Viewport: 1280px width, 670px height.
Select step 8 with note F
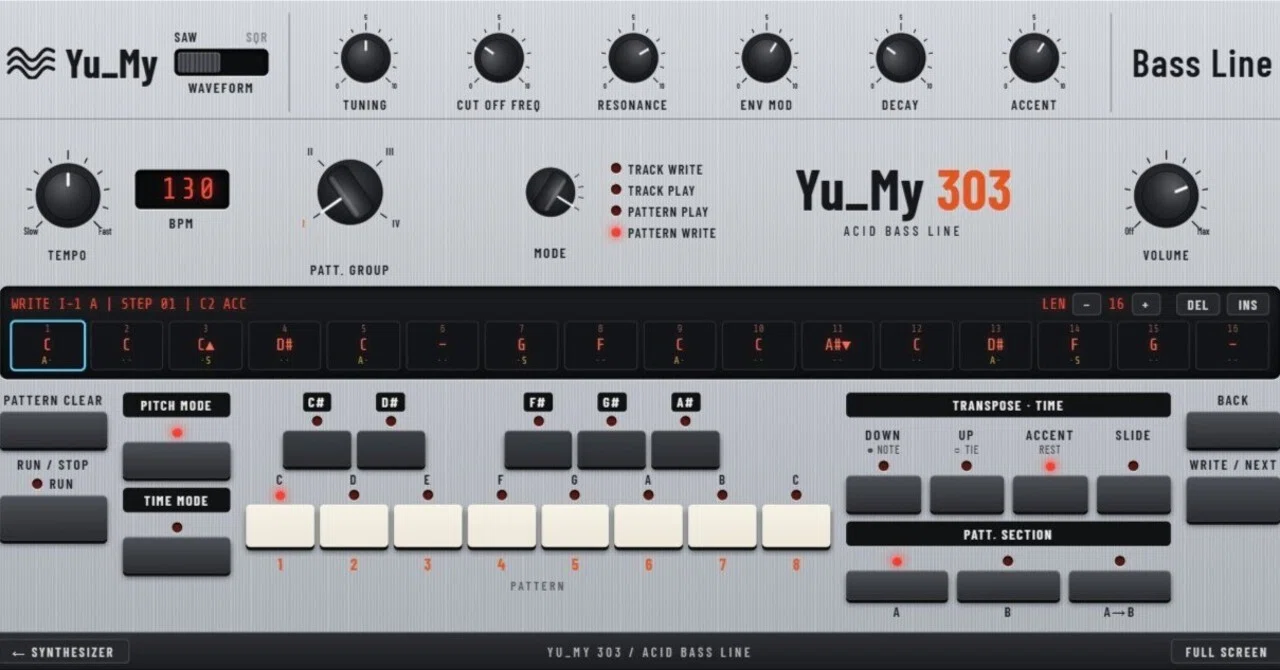click(600, 346)
